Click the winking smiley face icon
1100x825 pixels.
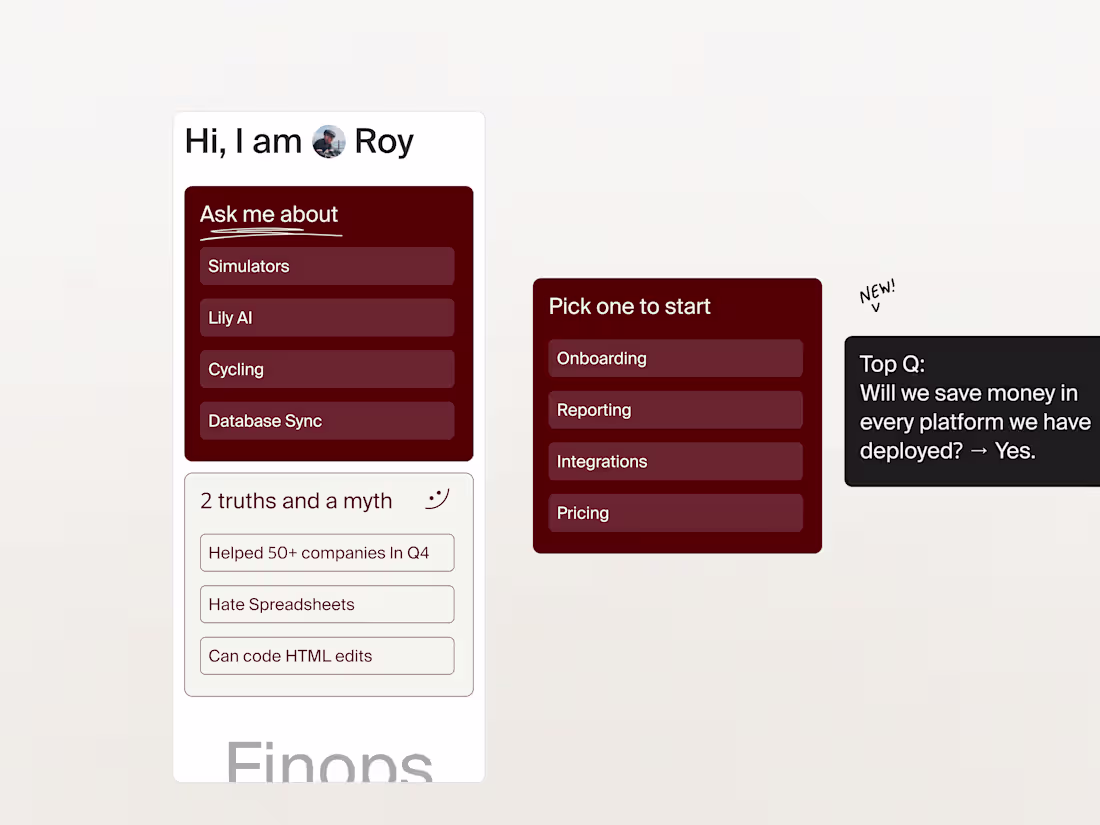pyautogui.click(x=437, y=500)
